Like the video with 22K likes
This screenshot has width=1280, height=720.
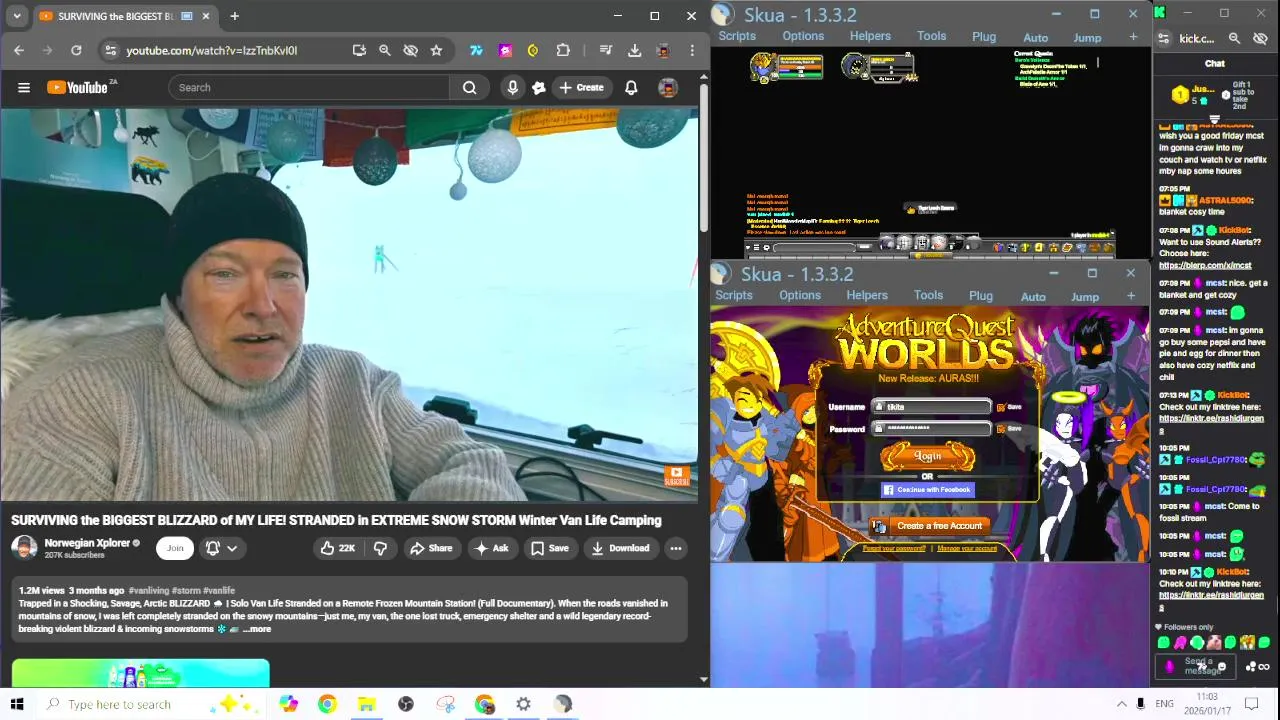click(337, 548)
